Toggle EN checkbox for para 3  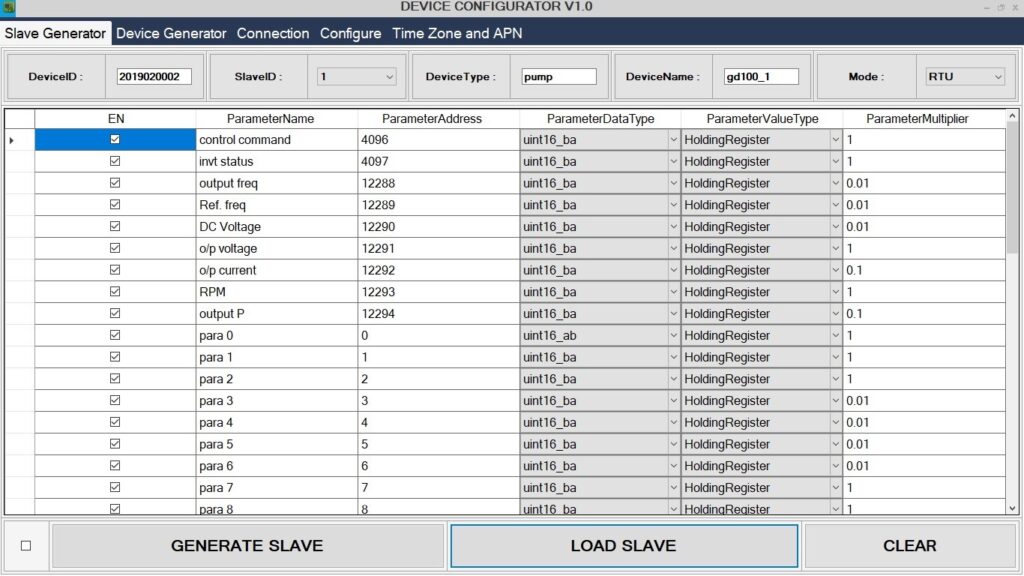coord(115,400)
